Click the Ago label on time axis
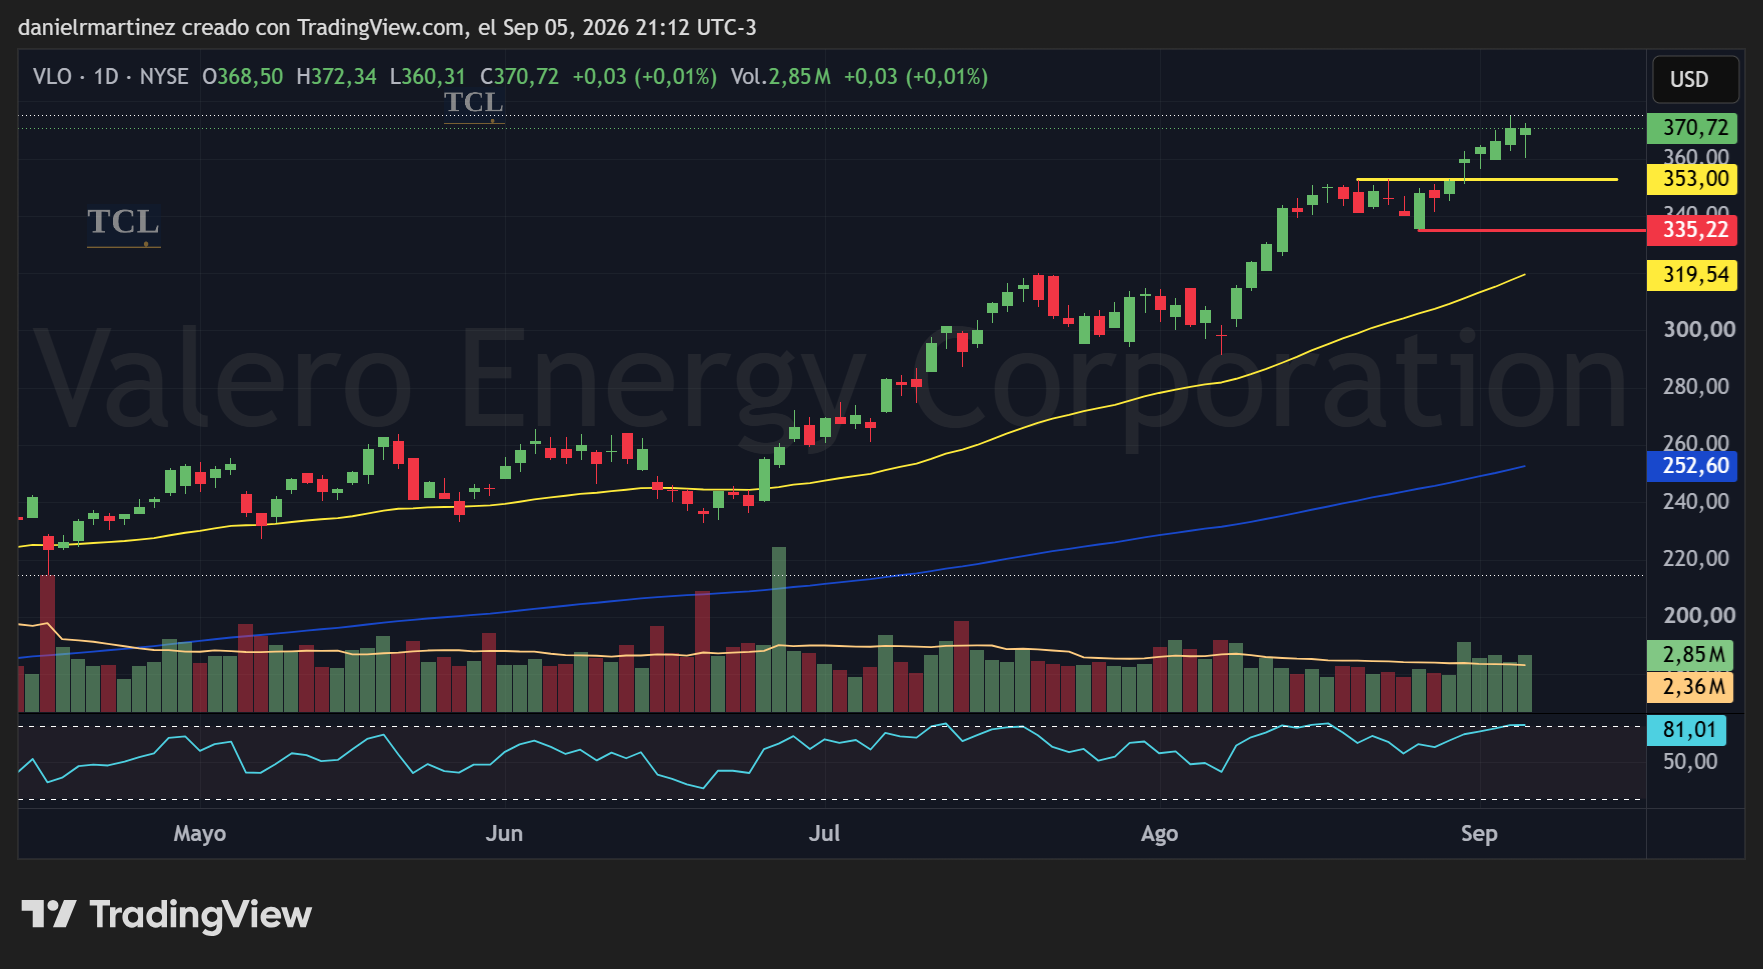The height and width of the screenshot is (969, 1763). [1159, 834]
